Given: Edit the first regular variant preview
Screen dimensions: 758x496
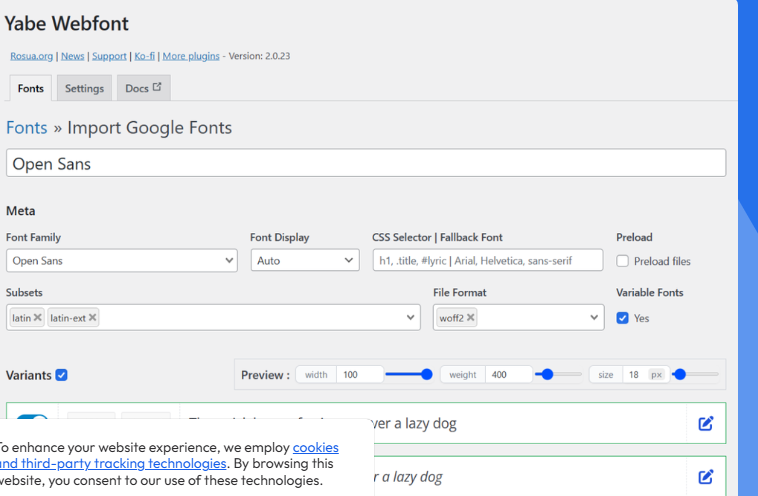Looking at the screenshot, I should tap(706, 423).
